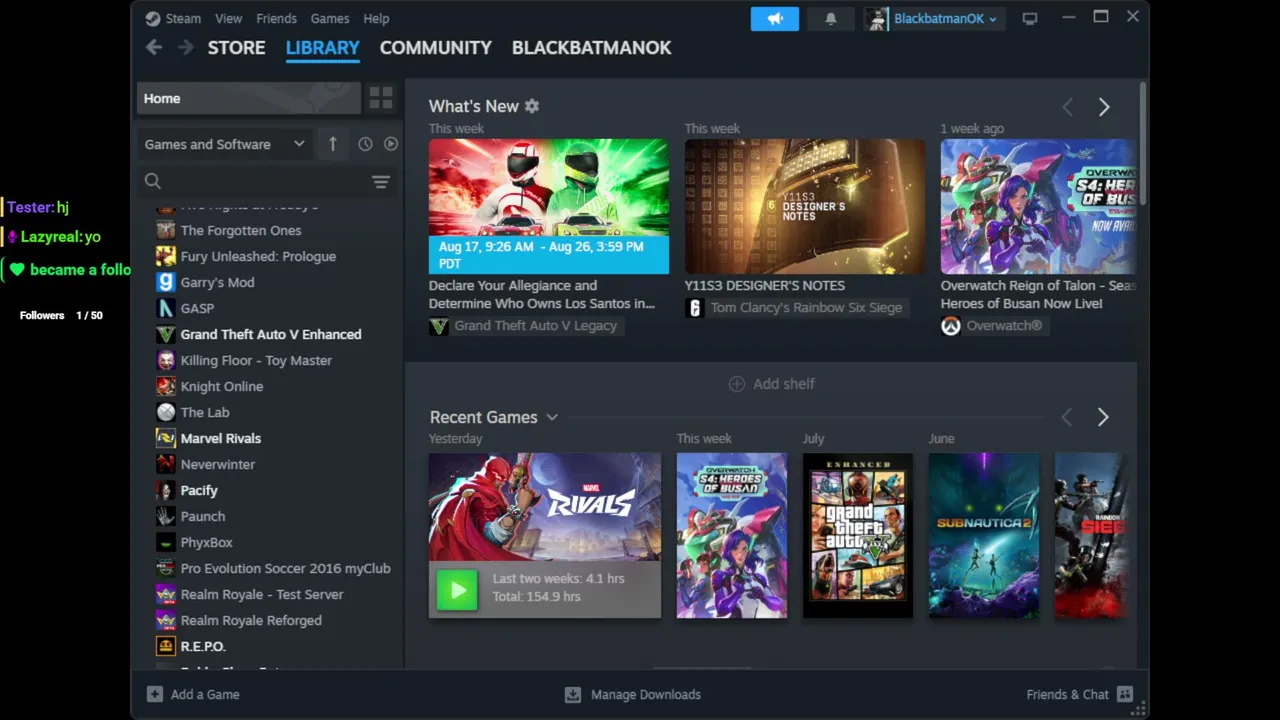Click the R.E.P.O. game icon
This screenshot has width=1280, height=720.
point(166,646)
